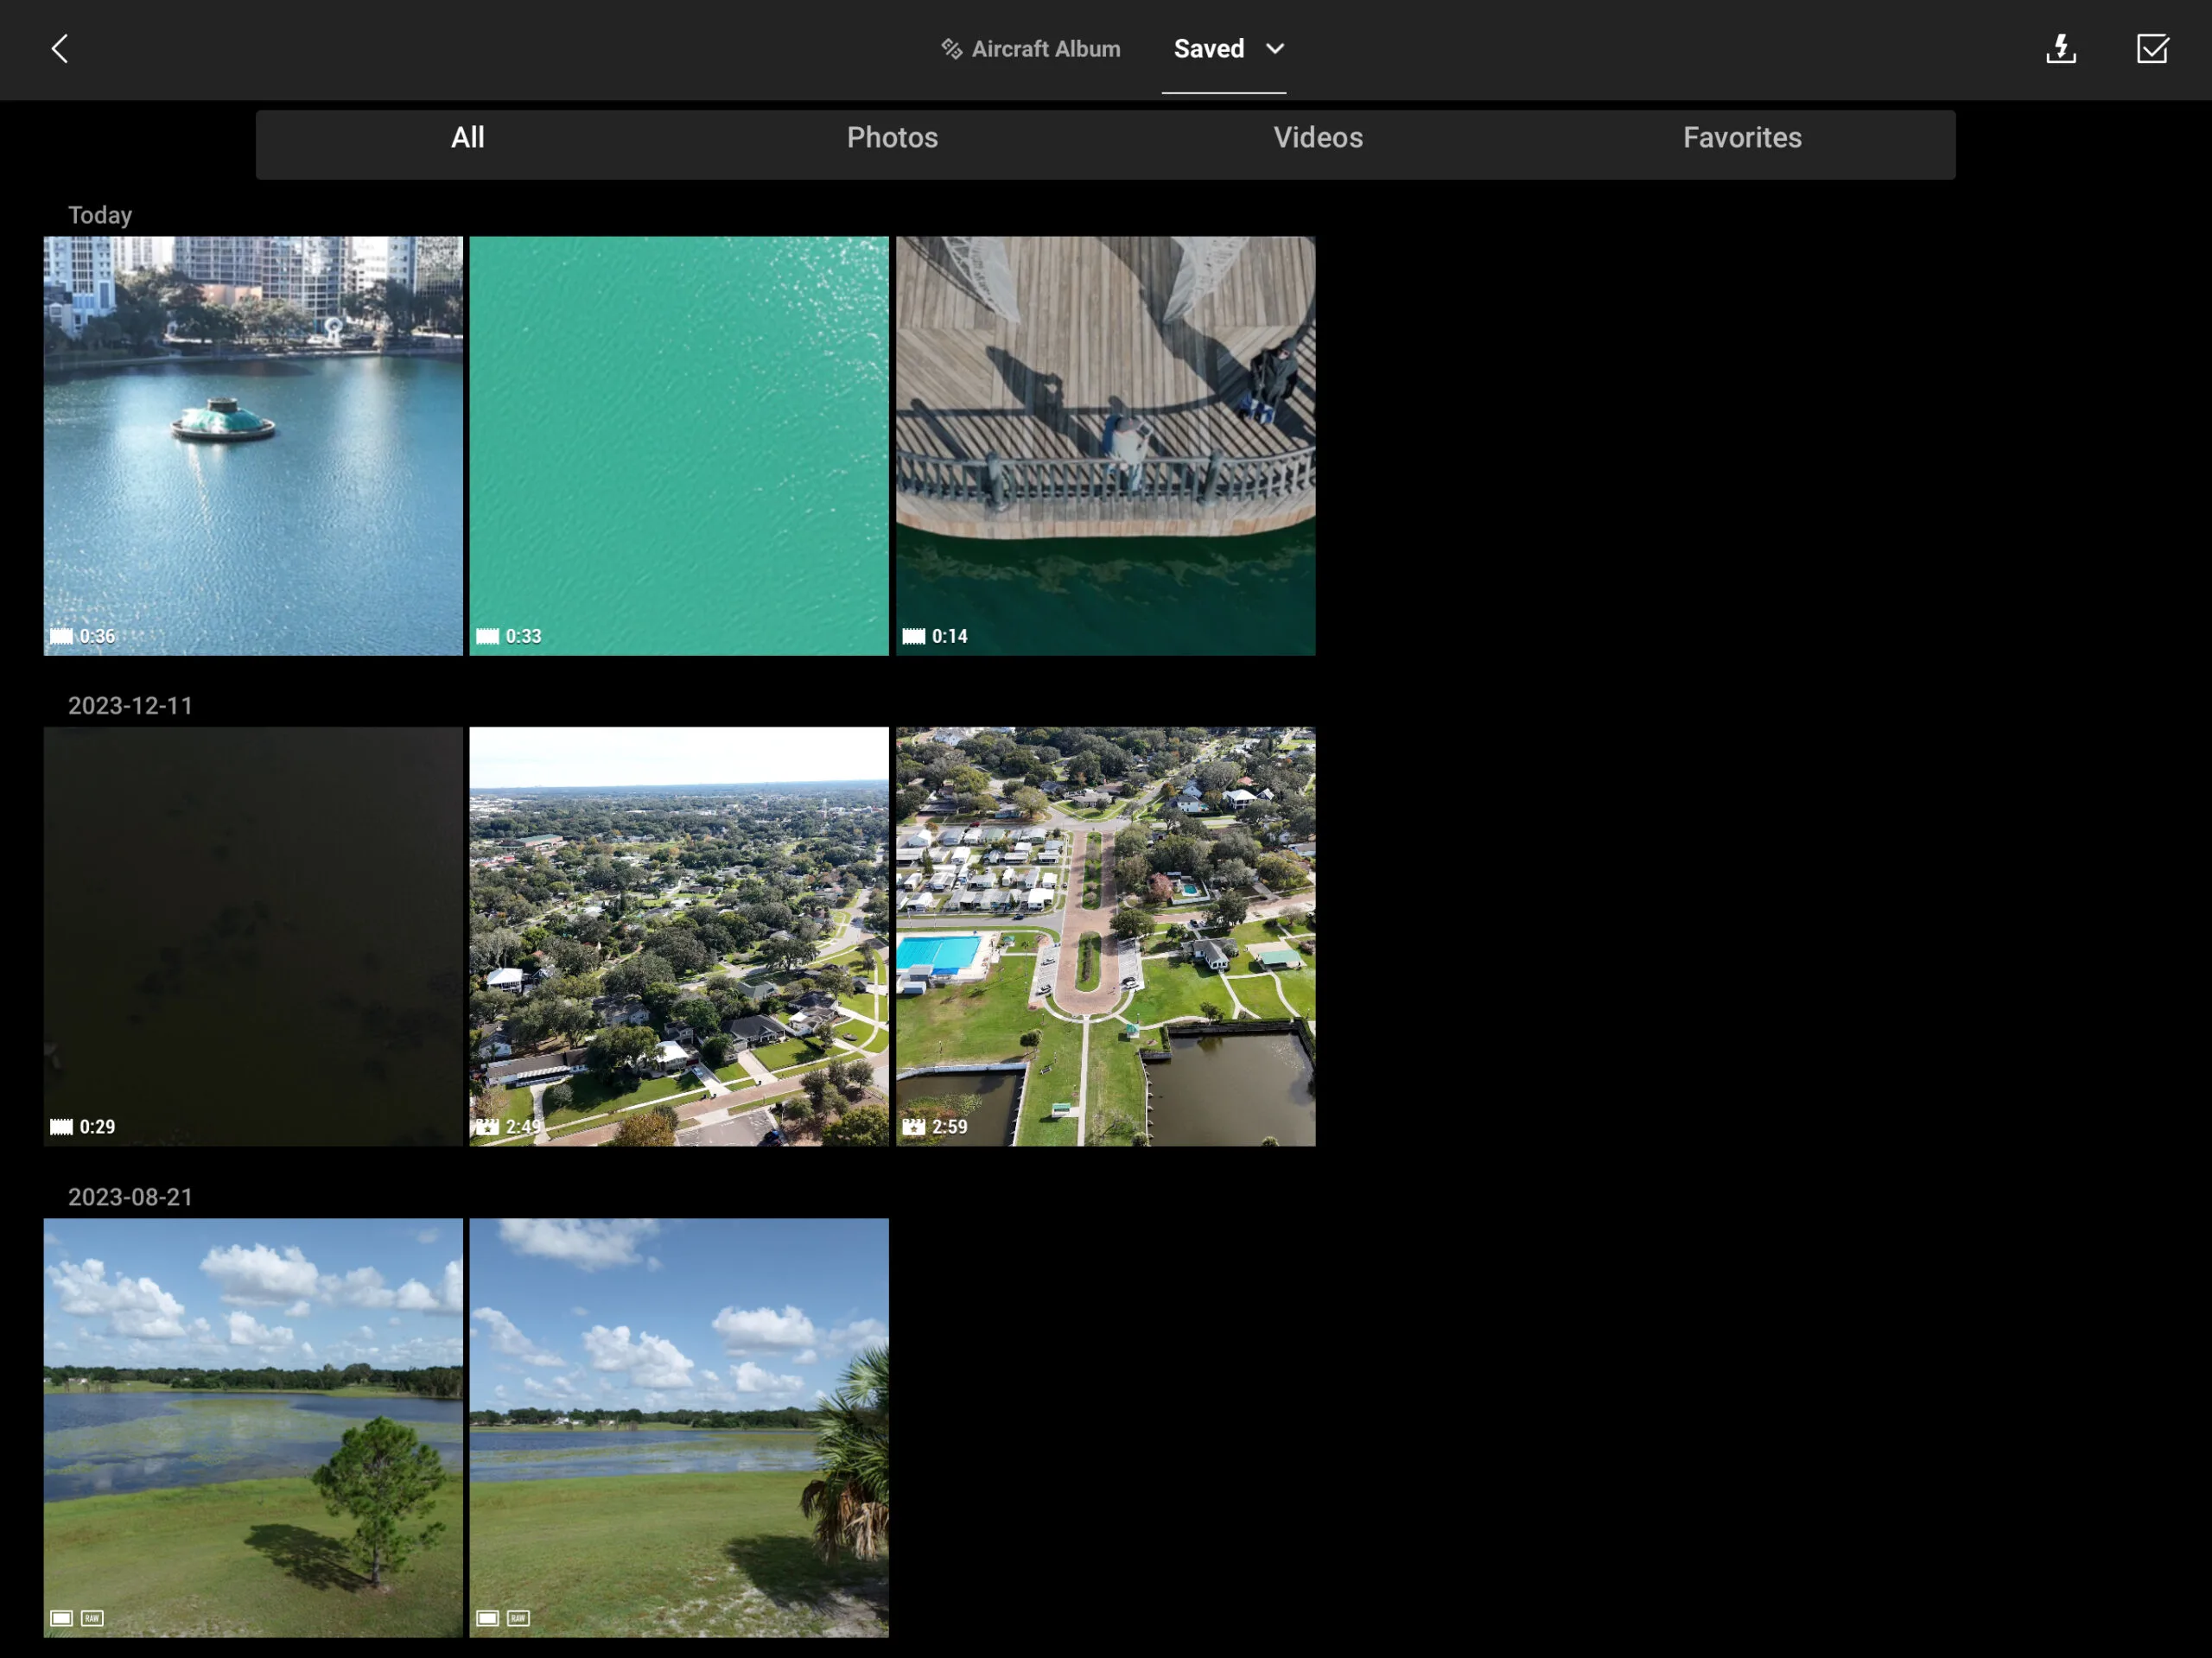The height and width of the screenshot is (1658, 2212).
Task: Filter by Videos tab
Action: 1318,138
